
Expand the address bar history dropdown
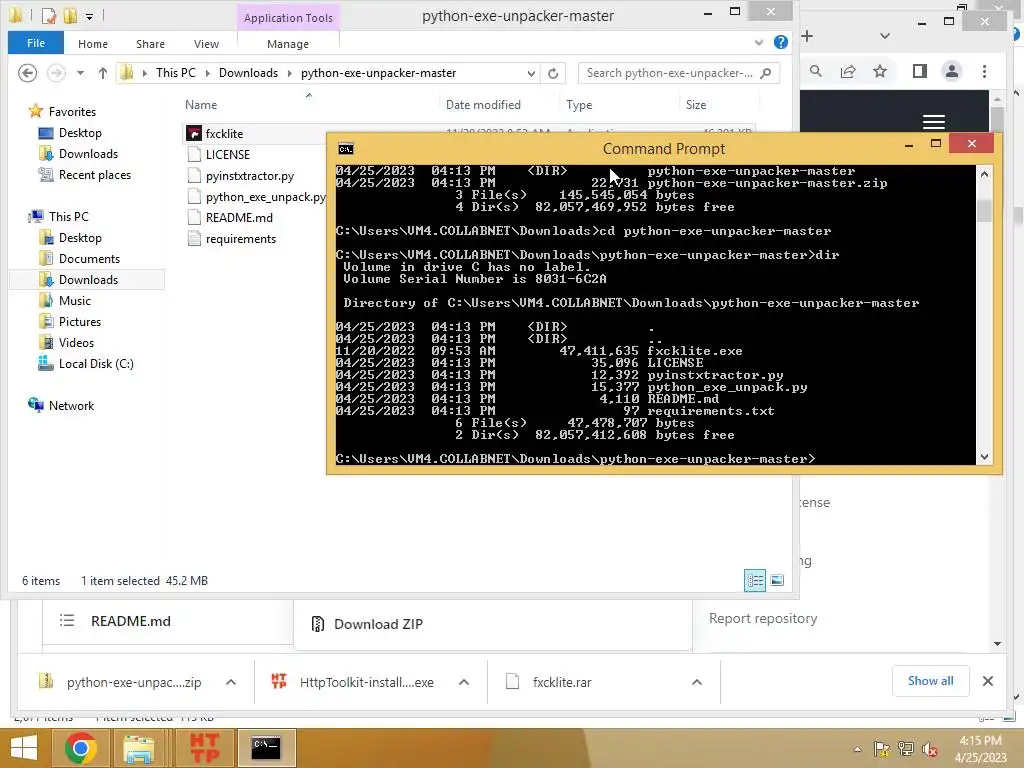tap(531, 73)
